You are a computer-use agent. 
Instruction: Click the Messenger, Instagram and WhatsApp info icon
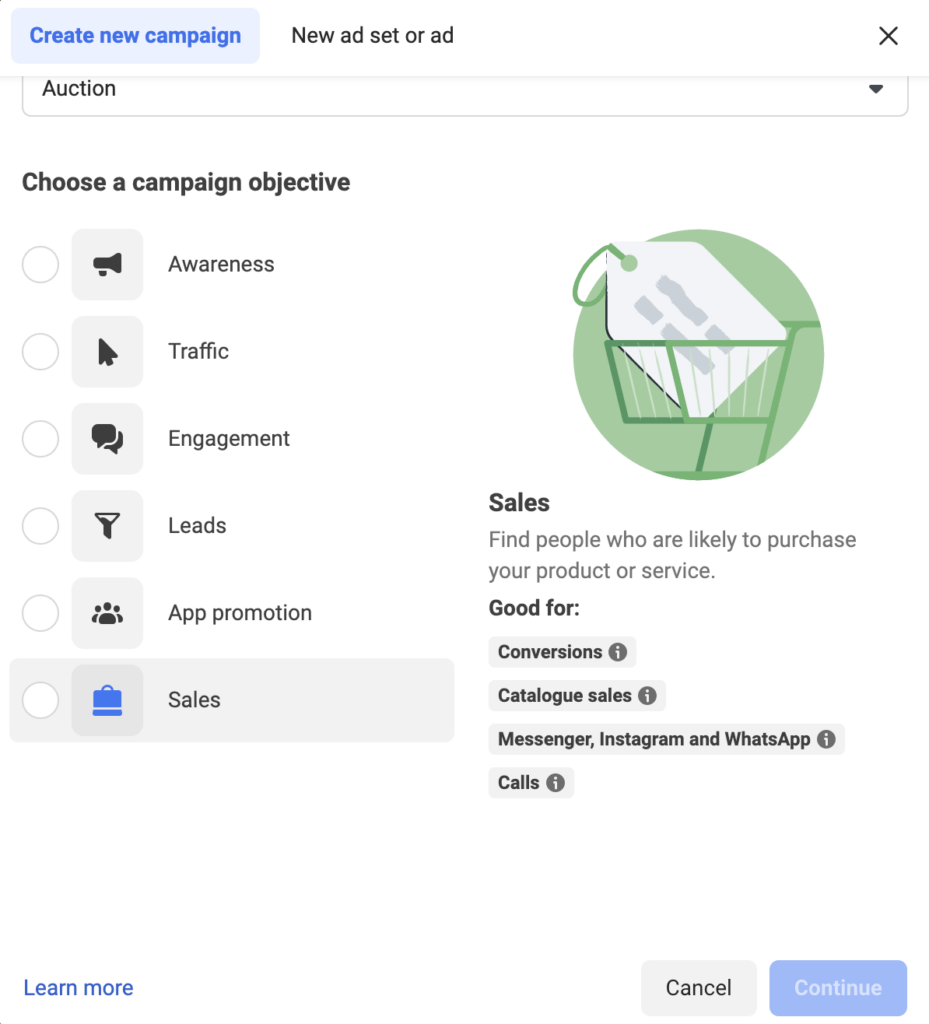[825, 739]
